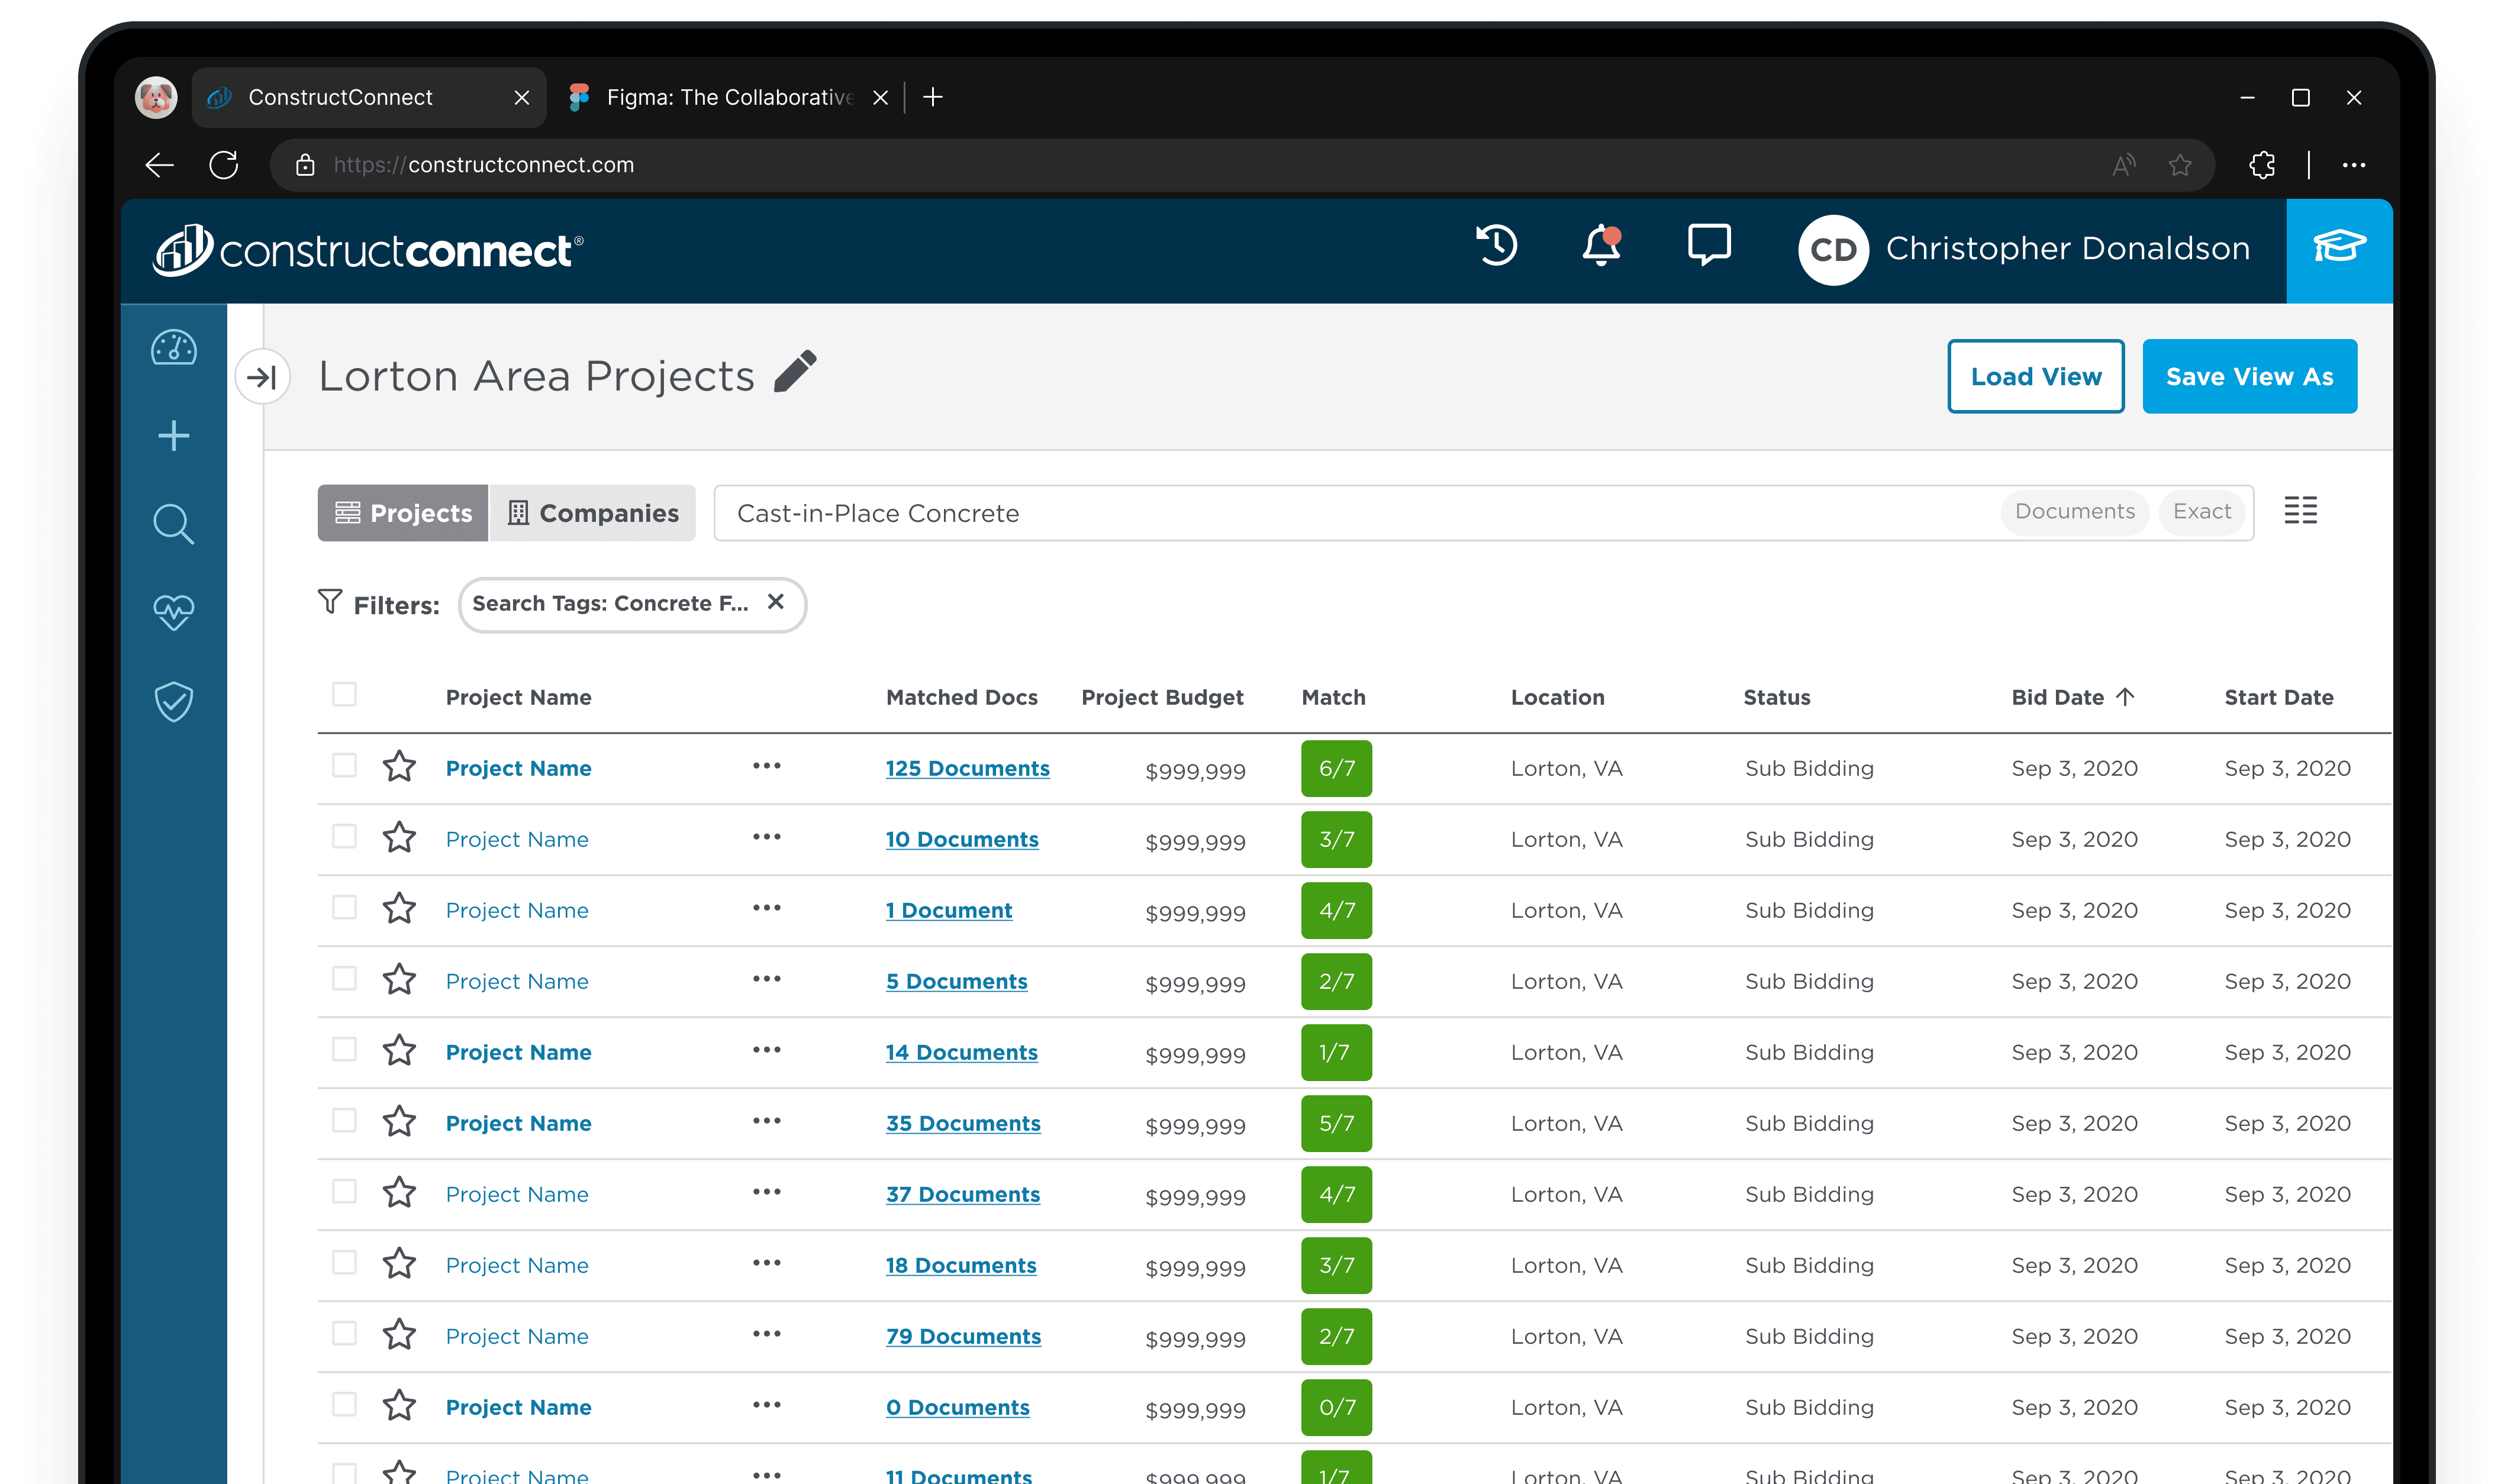The image size is (2514, 1484).
Task: Open the heart pulse icon in sidebar
Action: tap(174, 612)
